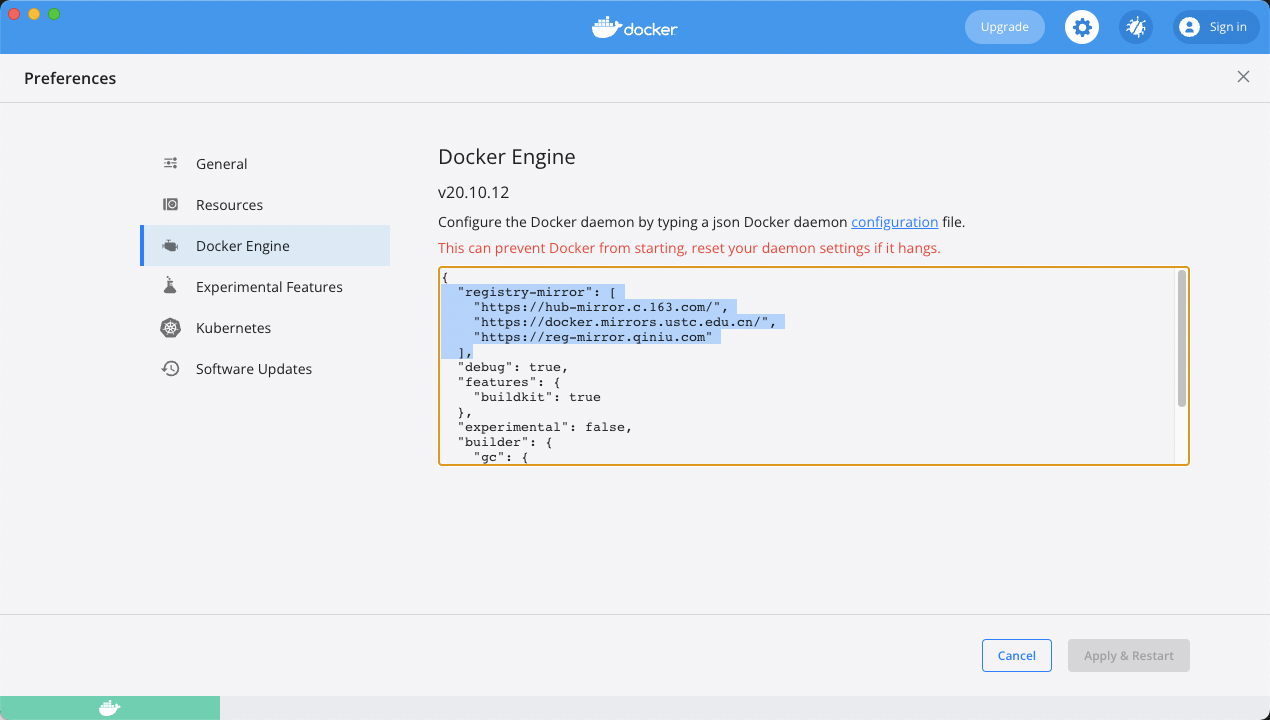Click the Docker whale status bar icon
1270x720 pixels.
click(110, 708)
